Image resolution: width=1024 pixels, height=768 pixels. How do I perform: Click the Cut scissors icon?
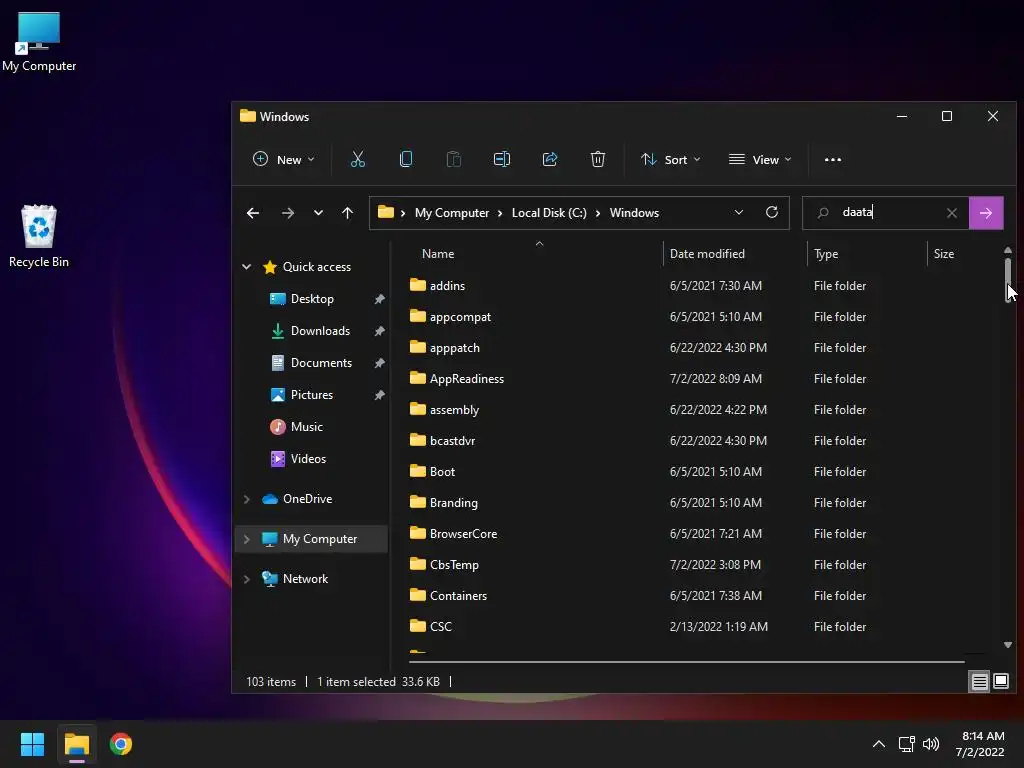click(357, 159)
